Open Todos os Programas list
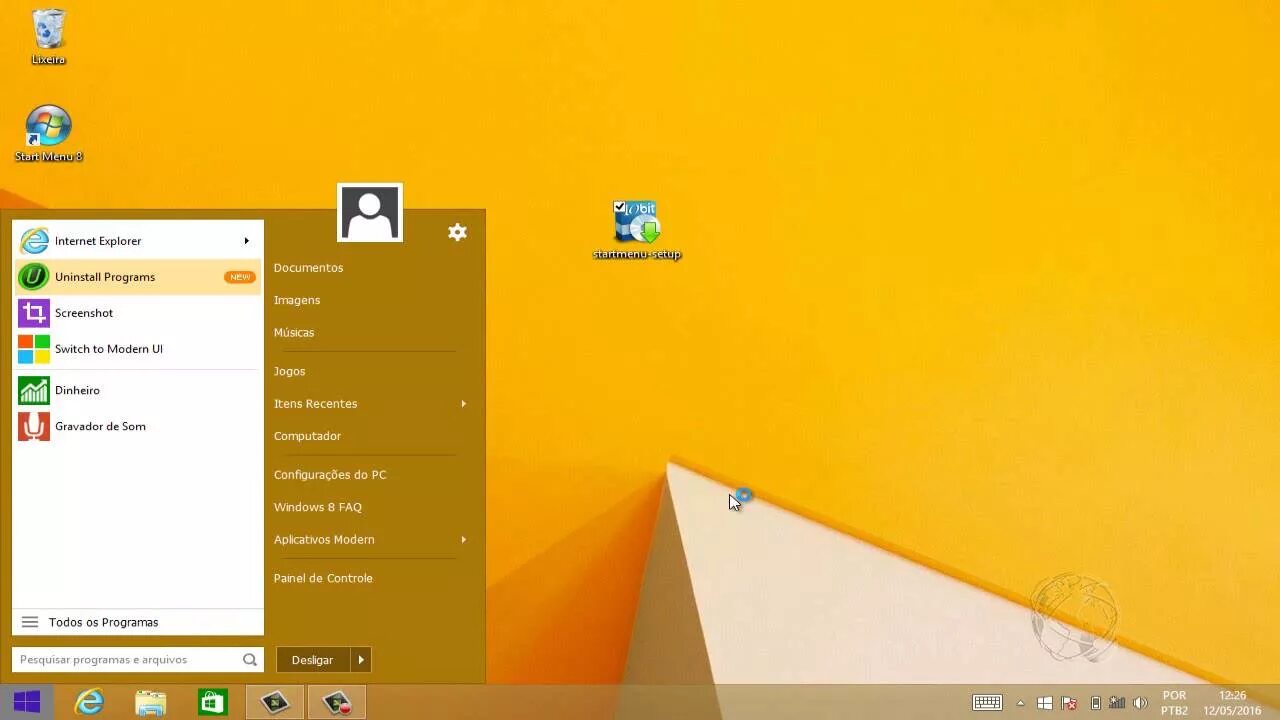Viewport: 1280px width, 720px height. point(138,622)
